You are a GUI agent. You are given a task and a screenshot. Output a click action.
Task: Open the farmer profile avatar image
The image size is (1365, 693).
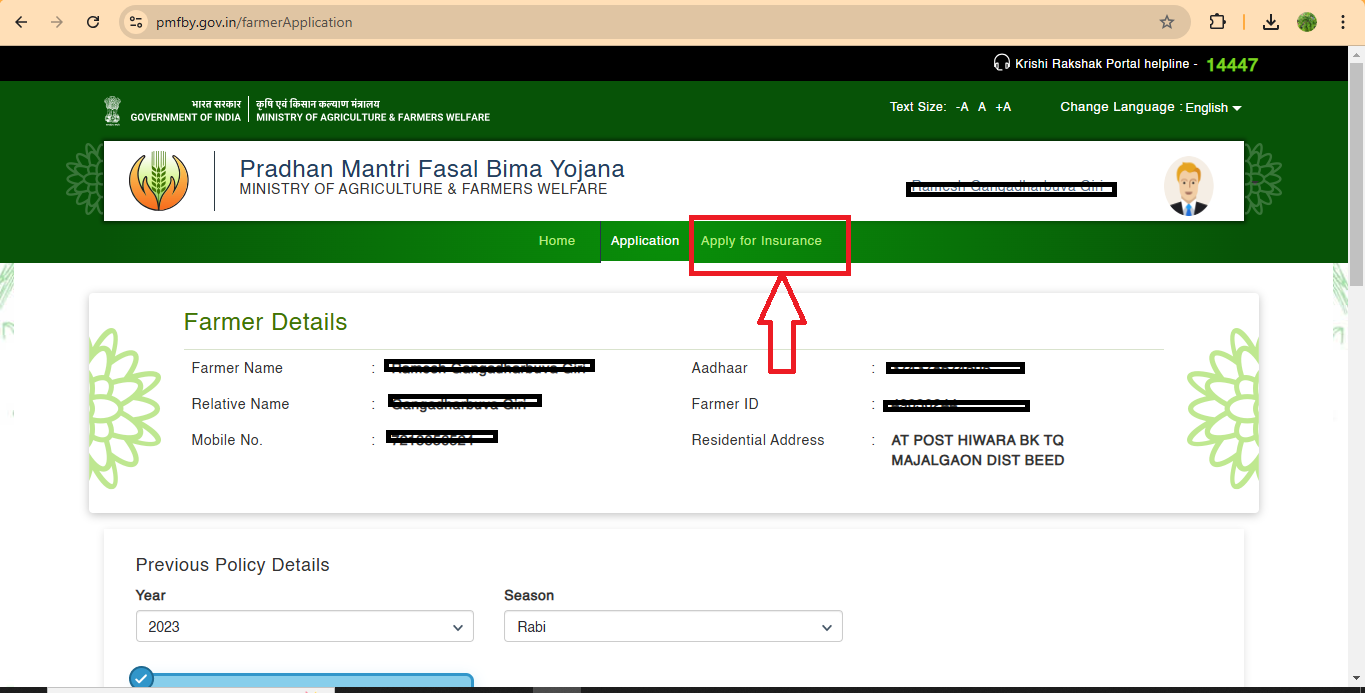pyautogui.click(x=1188, y=184)
